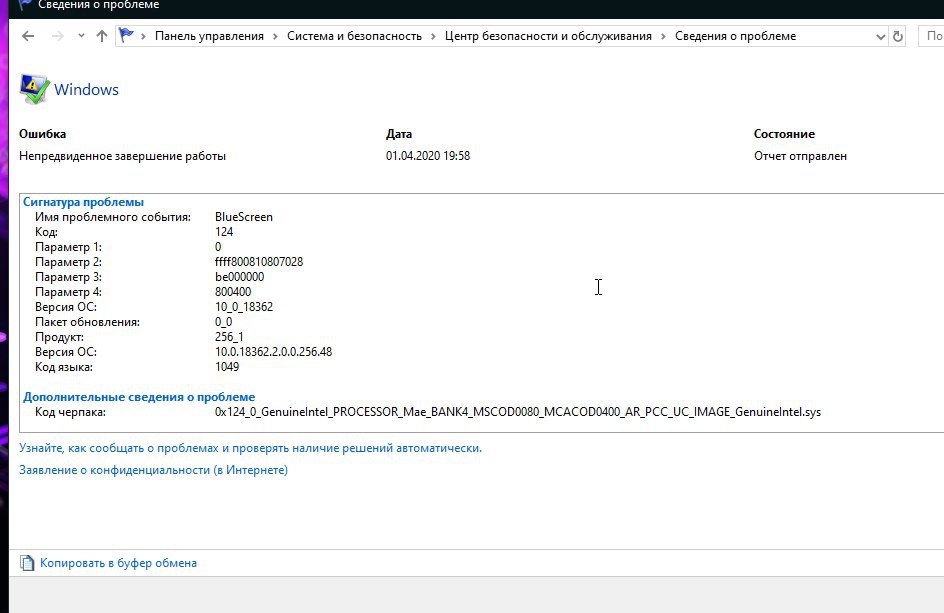Viewport: 944px width, 613px height.
Task: Open Центр безопасности и обслуживания breadcrumb
Action: pos(548,36)
